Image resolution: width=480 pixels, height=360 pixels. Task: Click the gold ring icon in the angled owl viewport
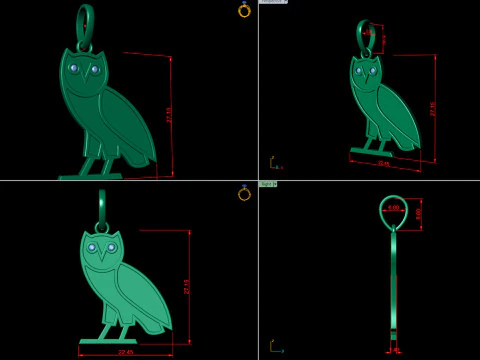pos(244,10)
